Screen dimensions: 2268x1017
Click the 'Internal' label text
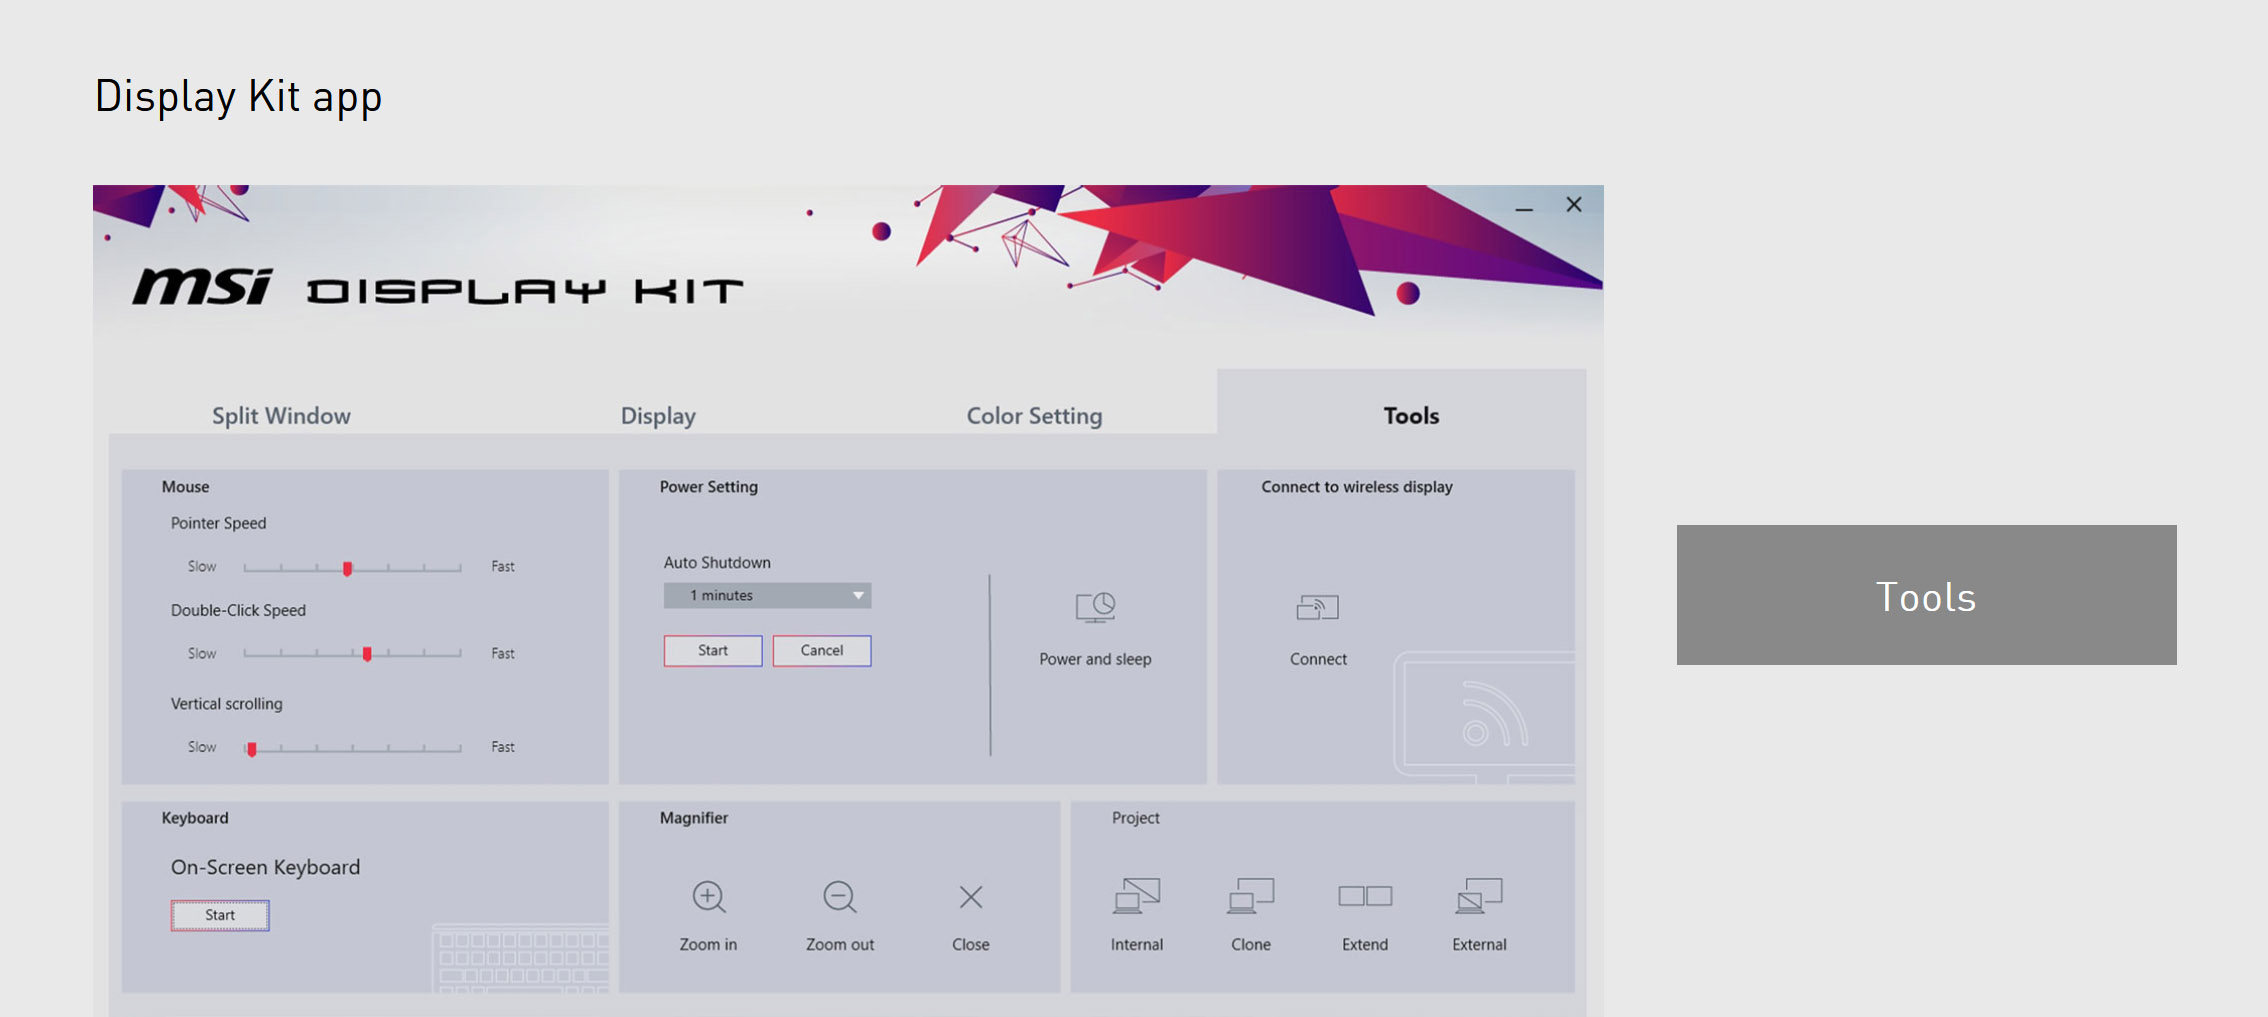point(1137,944)
